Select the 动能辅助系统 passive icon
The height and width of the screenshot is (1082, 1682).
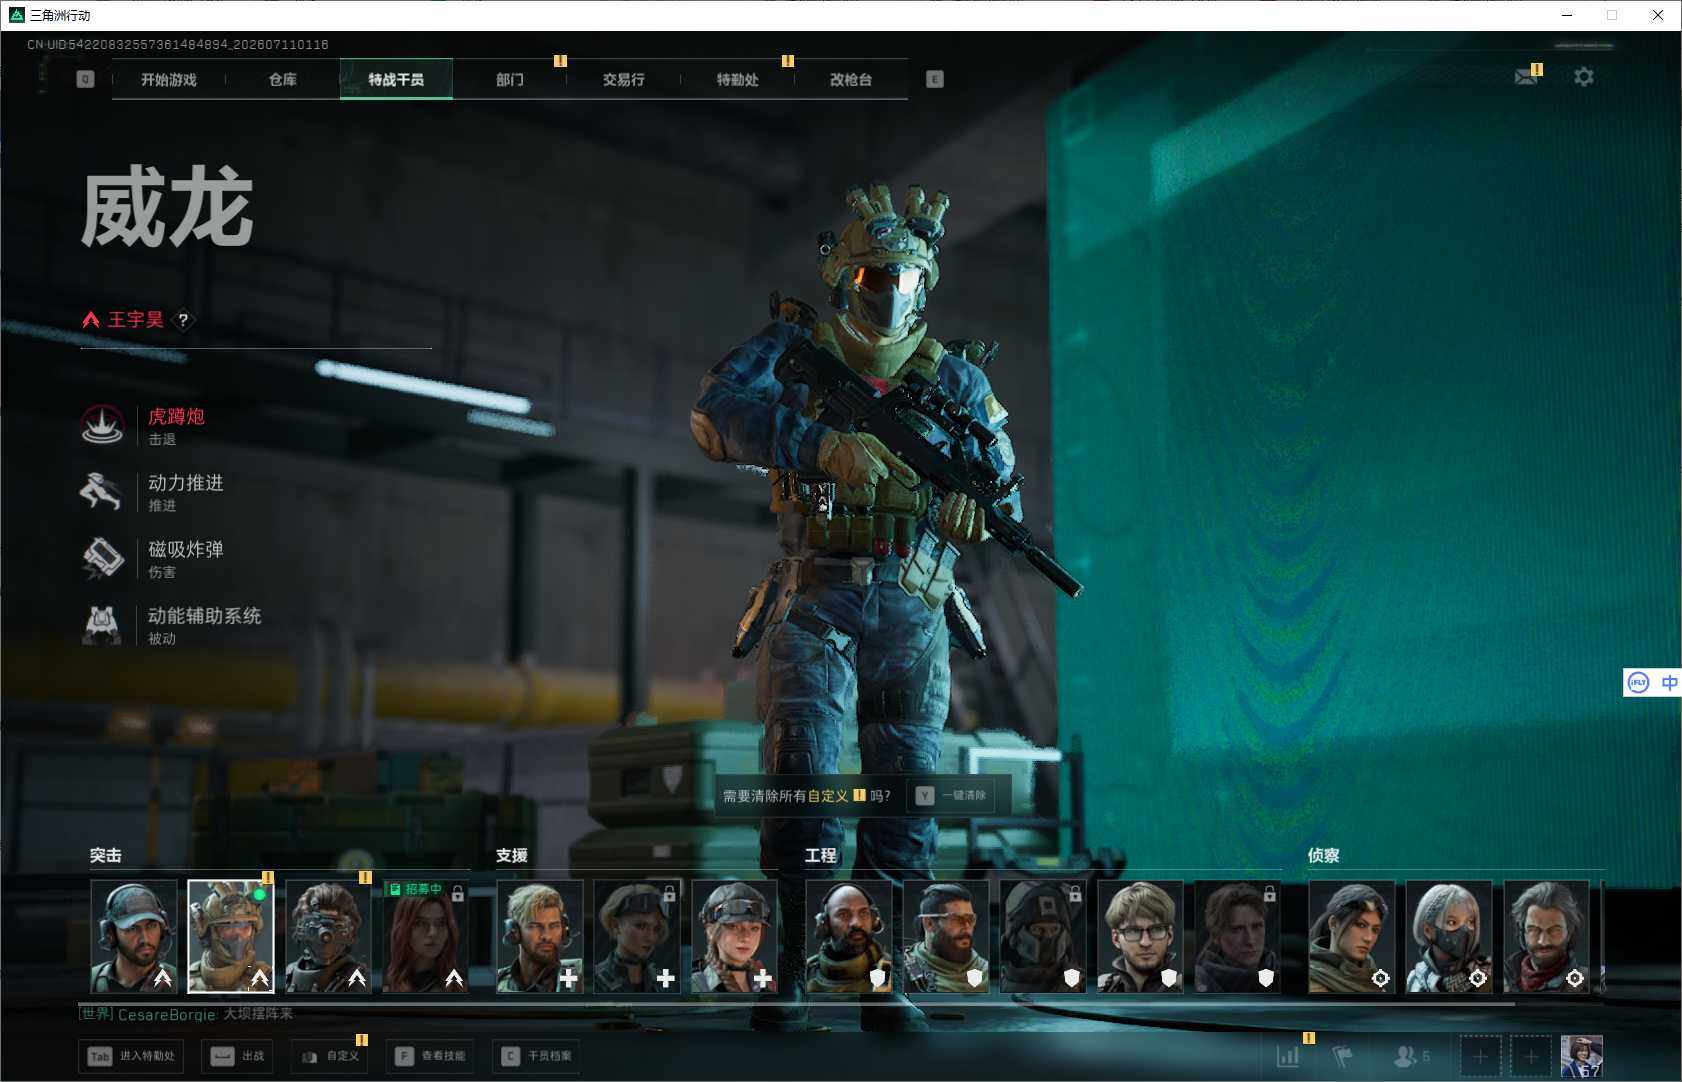(x=102, y=625)
